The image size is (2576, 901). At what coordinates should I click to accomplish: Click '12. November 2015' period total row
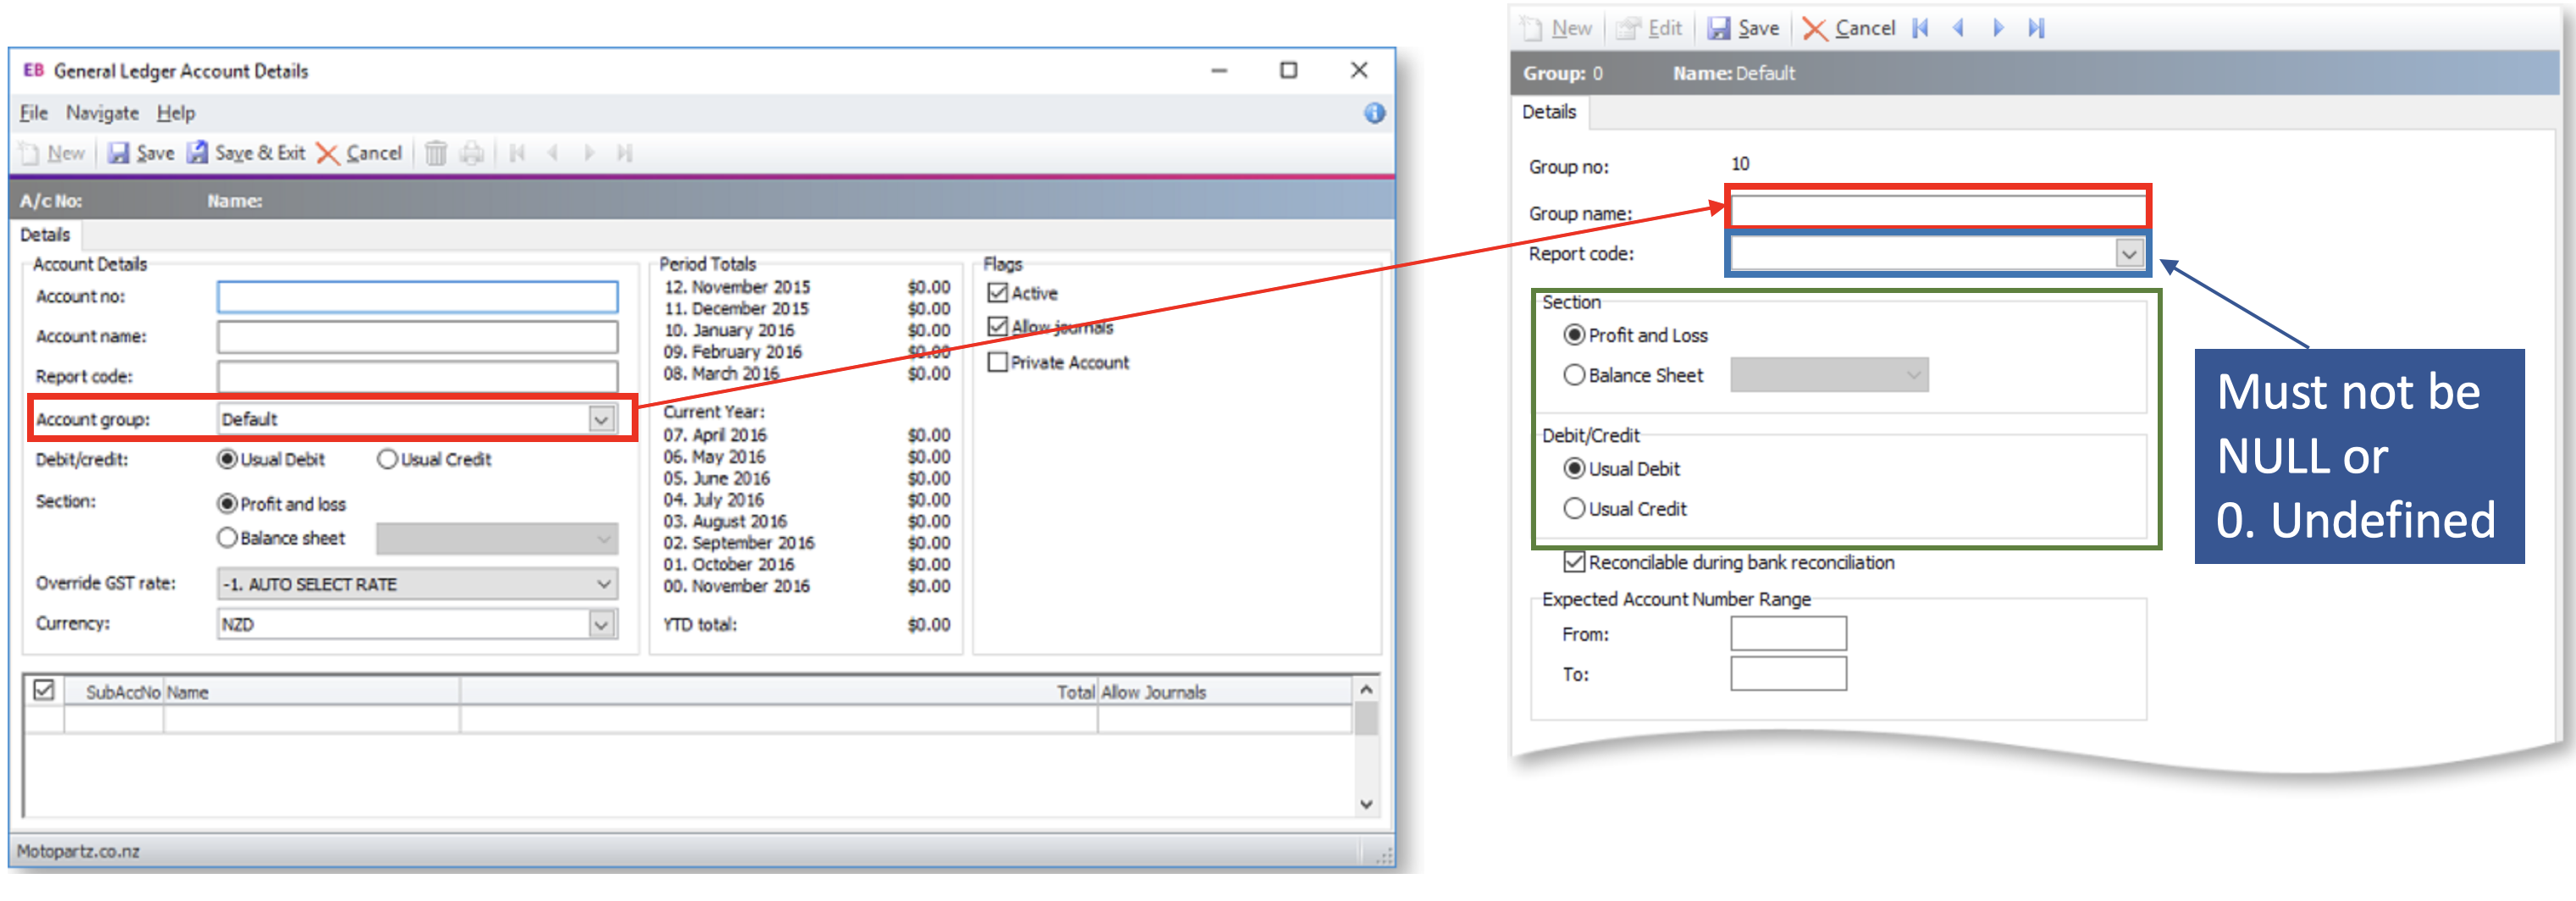click(806, 287)
